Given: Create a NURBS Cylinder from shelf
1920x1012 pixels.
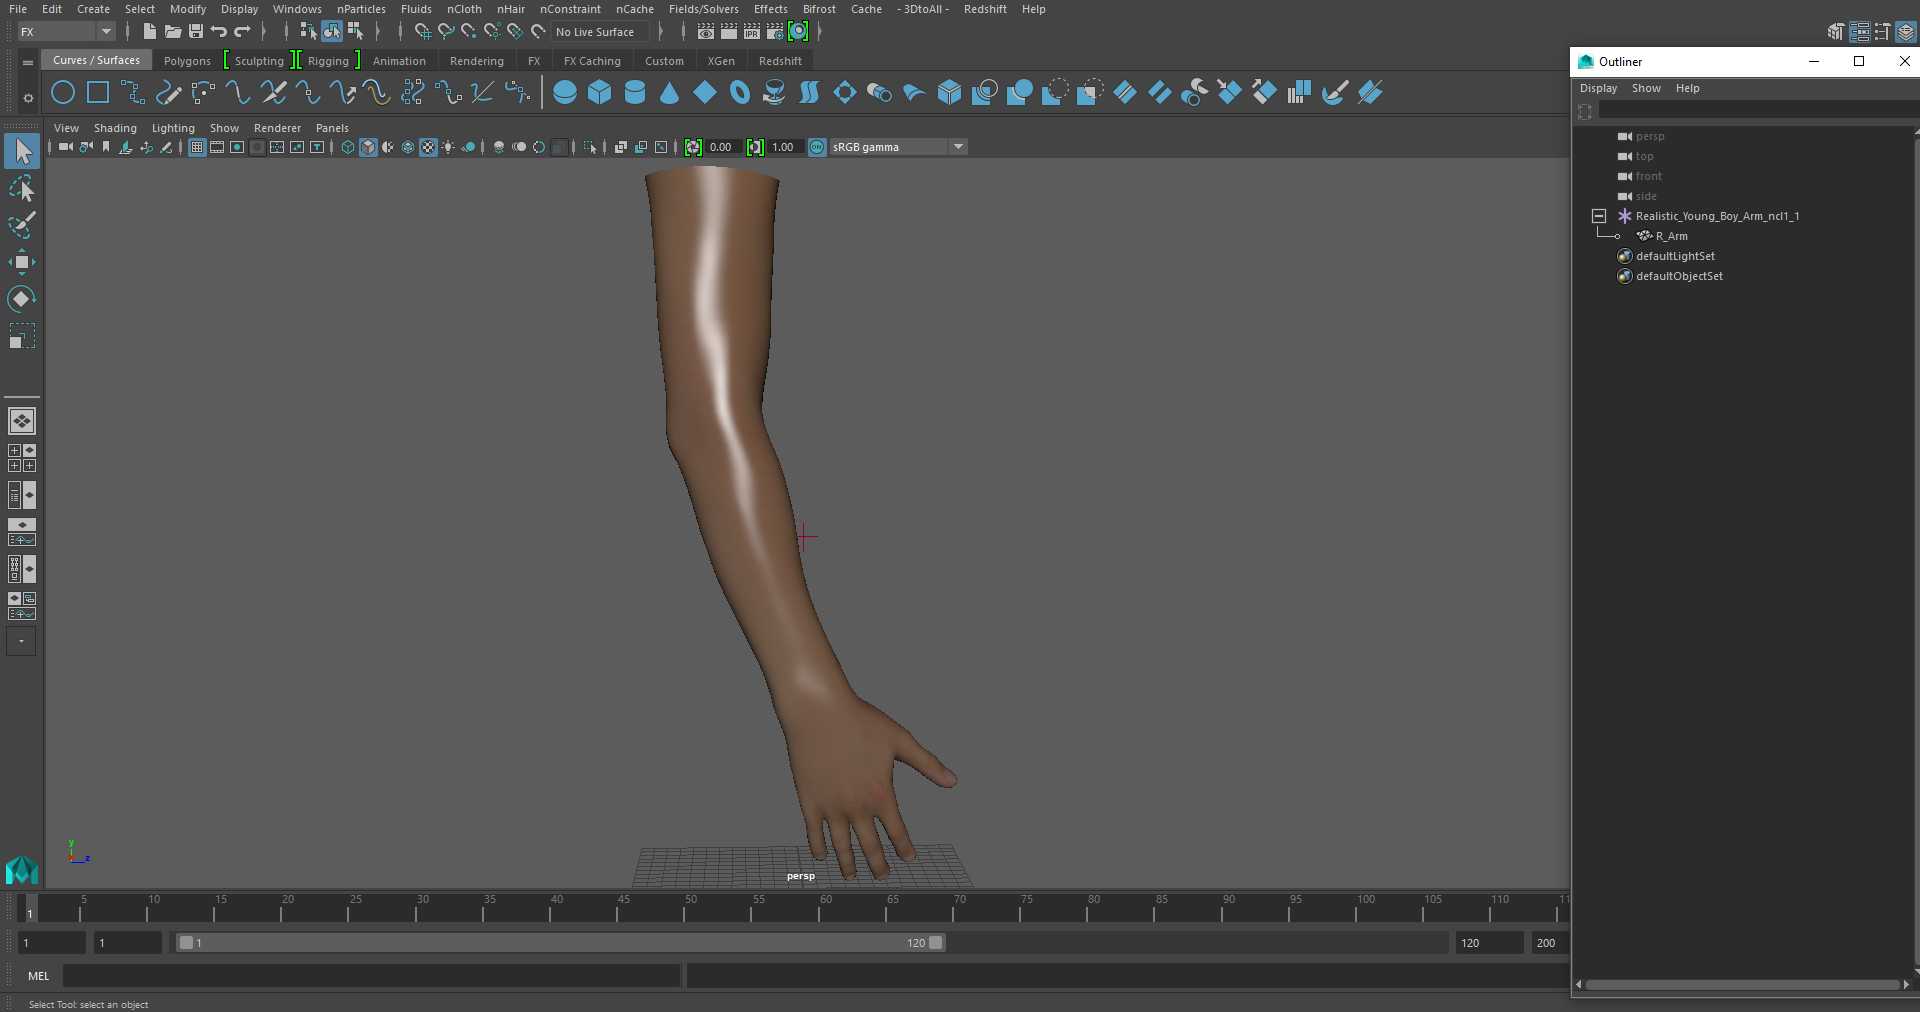Looking at the screenshot, I should point(635,93).
